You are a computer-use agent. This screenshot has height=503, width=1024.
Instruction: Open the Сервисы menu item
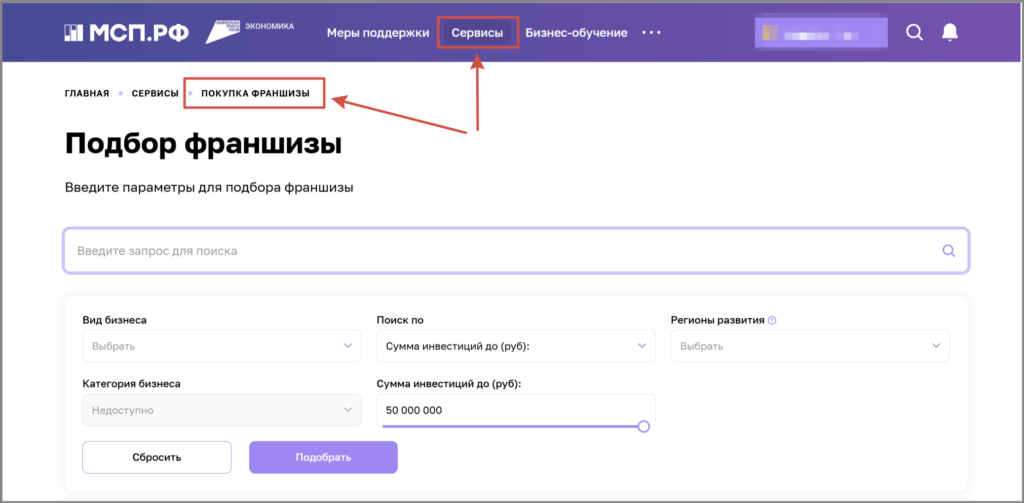pyautogui.click(x=477, y=33)
